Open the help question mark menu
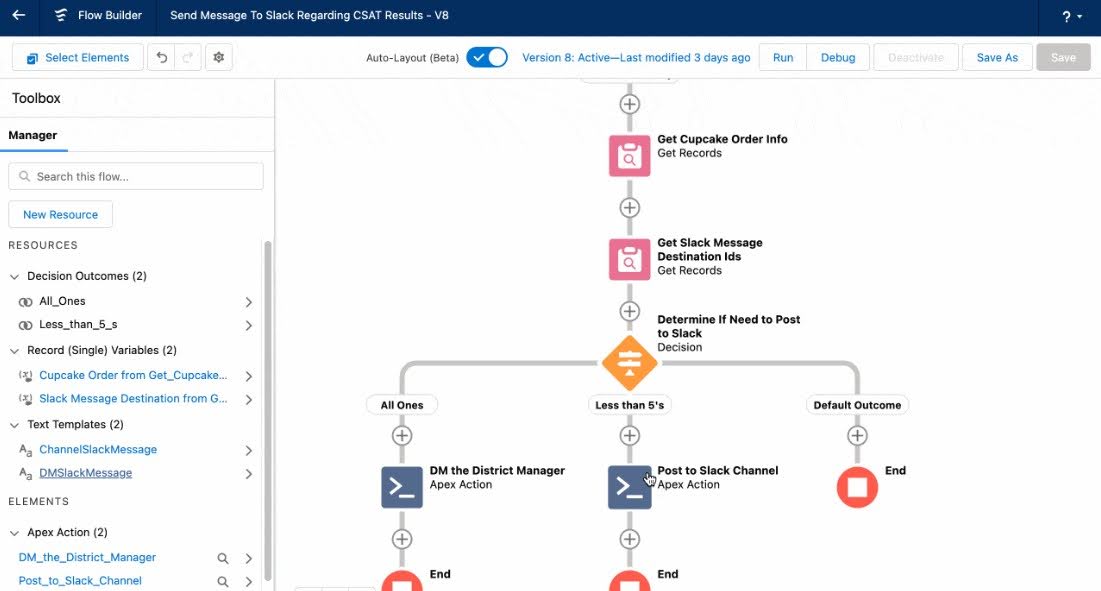1101x591 pixels. [1071, 17]
